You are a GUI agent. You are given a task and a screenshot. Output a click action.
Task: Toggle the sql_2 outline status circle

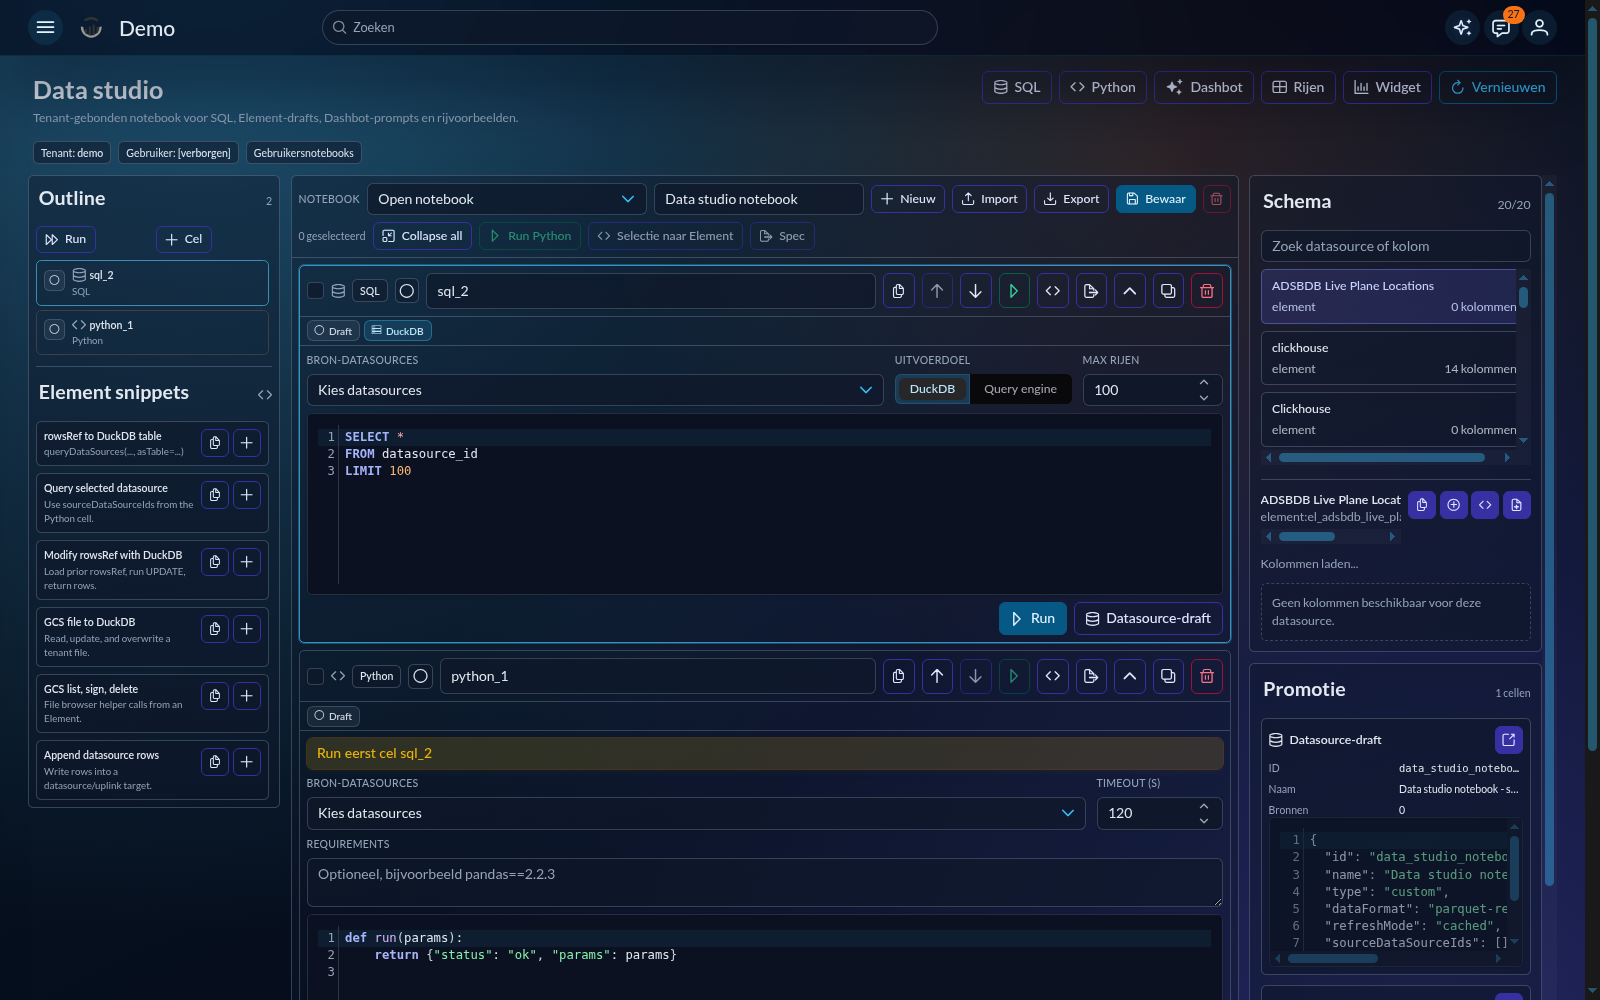point(55,281)
